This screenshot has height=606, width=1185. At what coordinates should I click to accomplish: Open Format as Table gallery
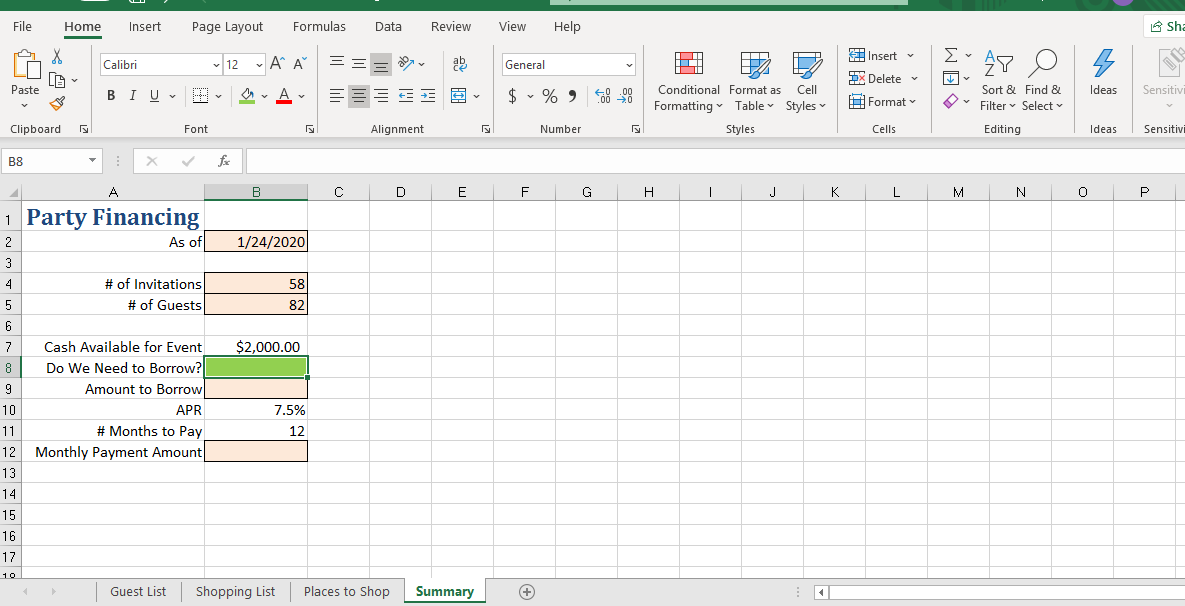755,82
